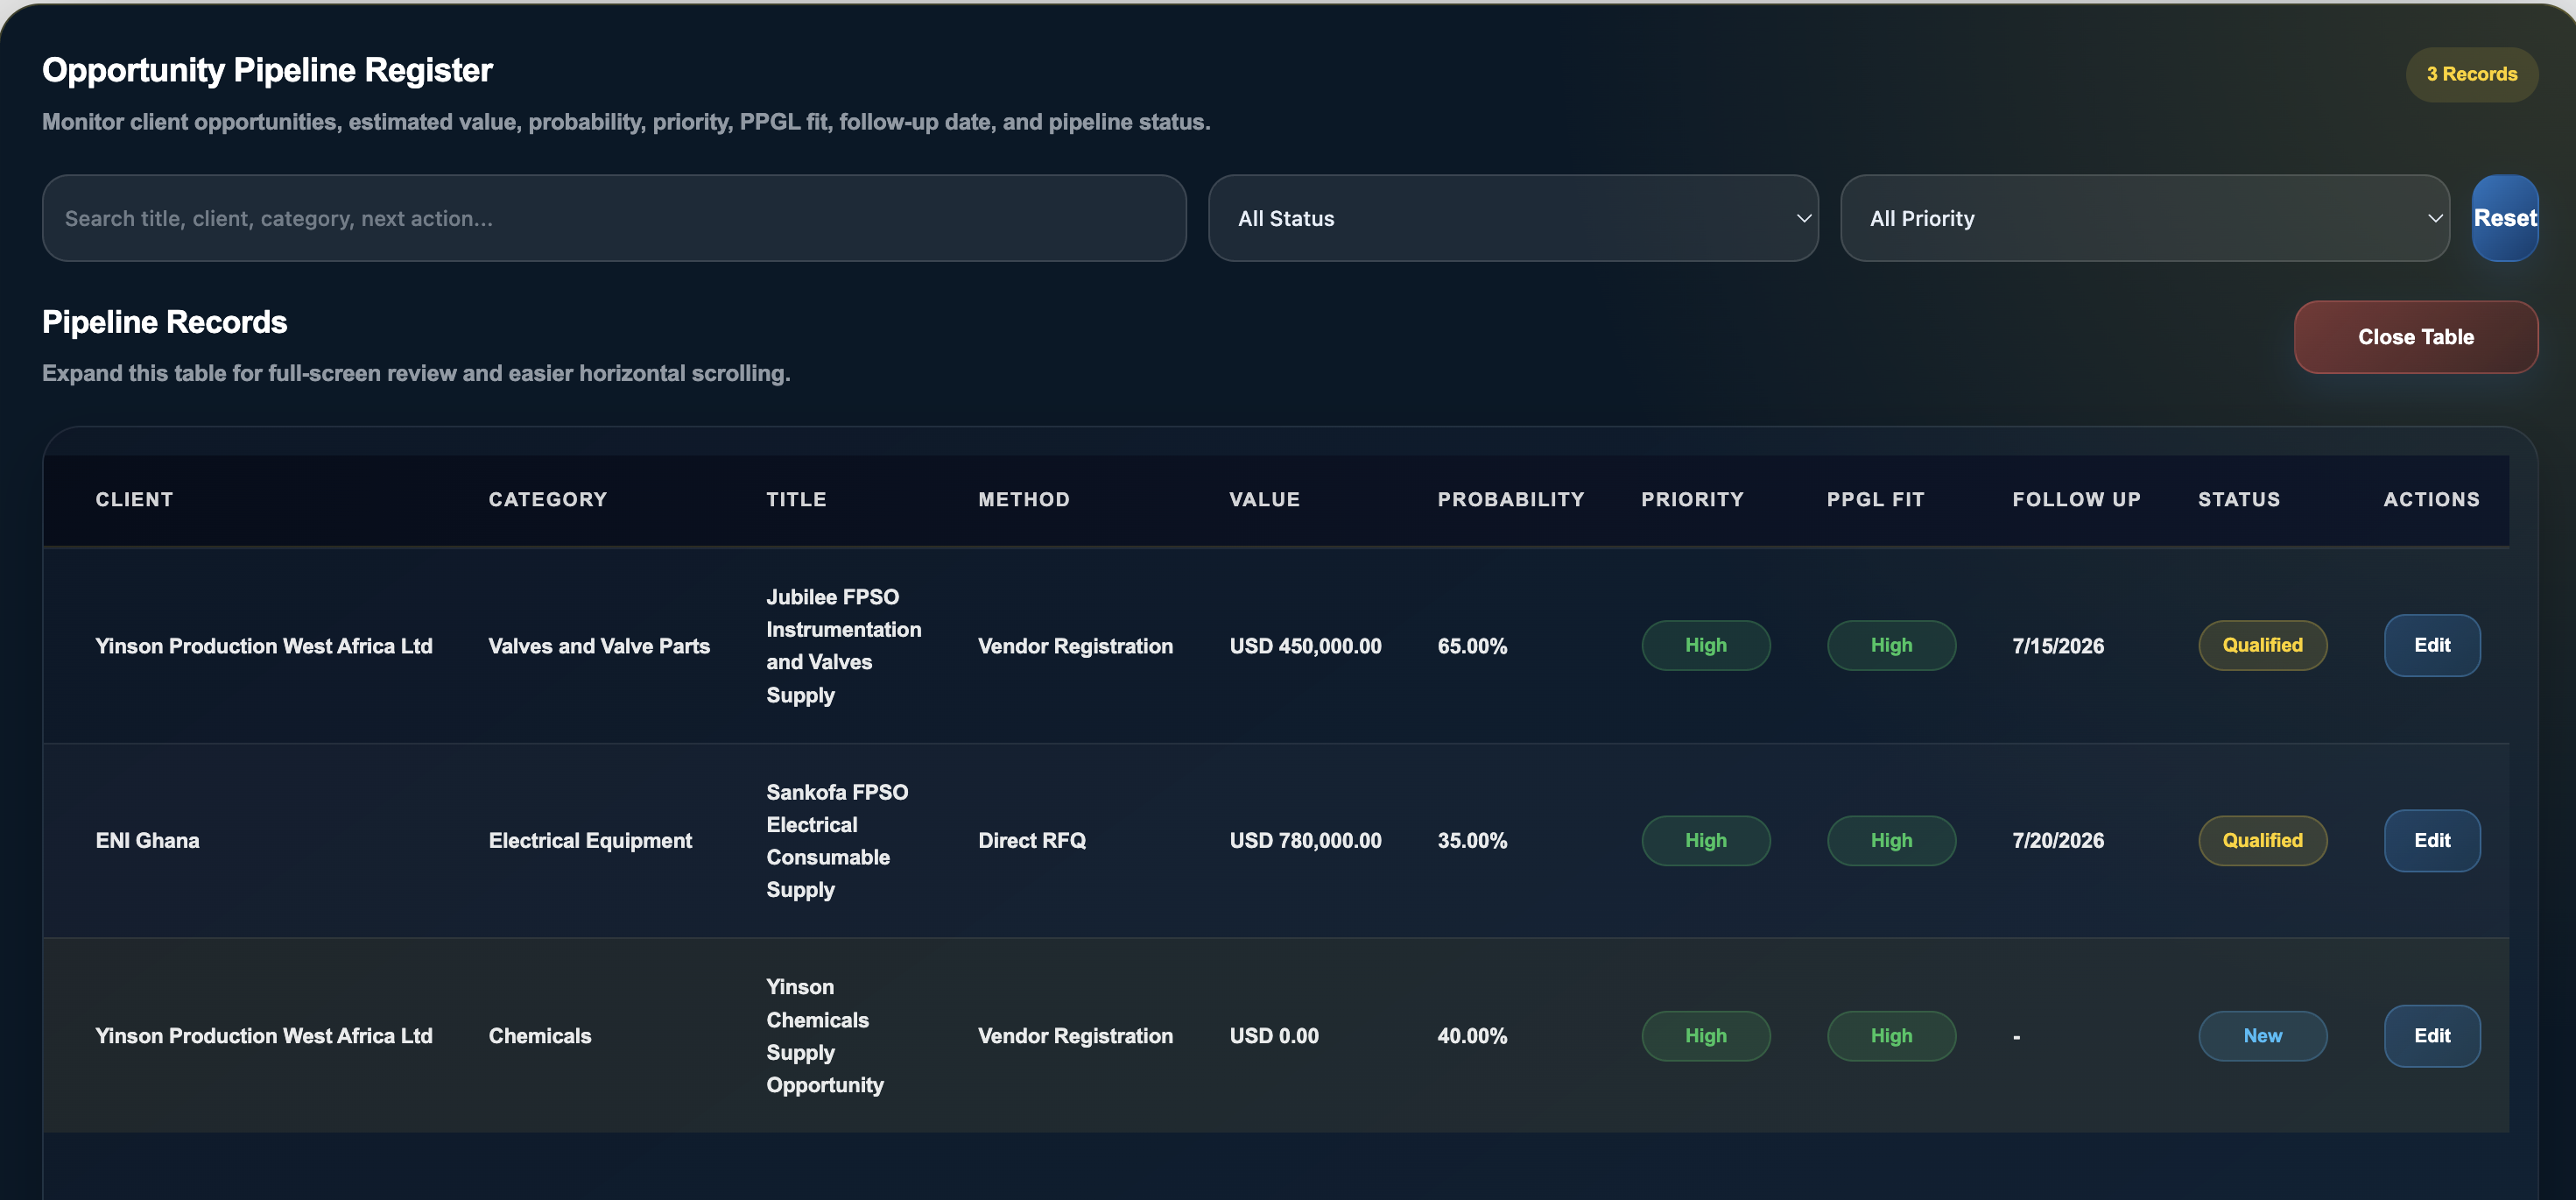
Task: Click the METHOD column header
Action: tap(1024, 499)
